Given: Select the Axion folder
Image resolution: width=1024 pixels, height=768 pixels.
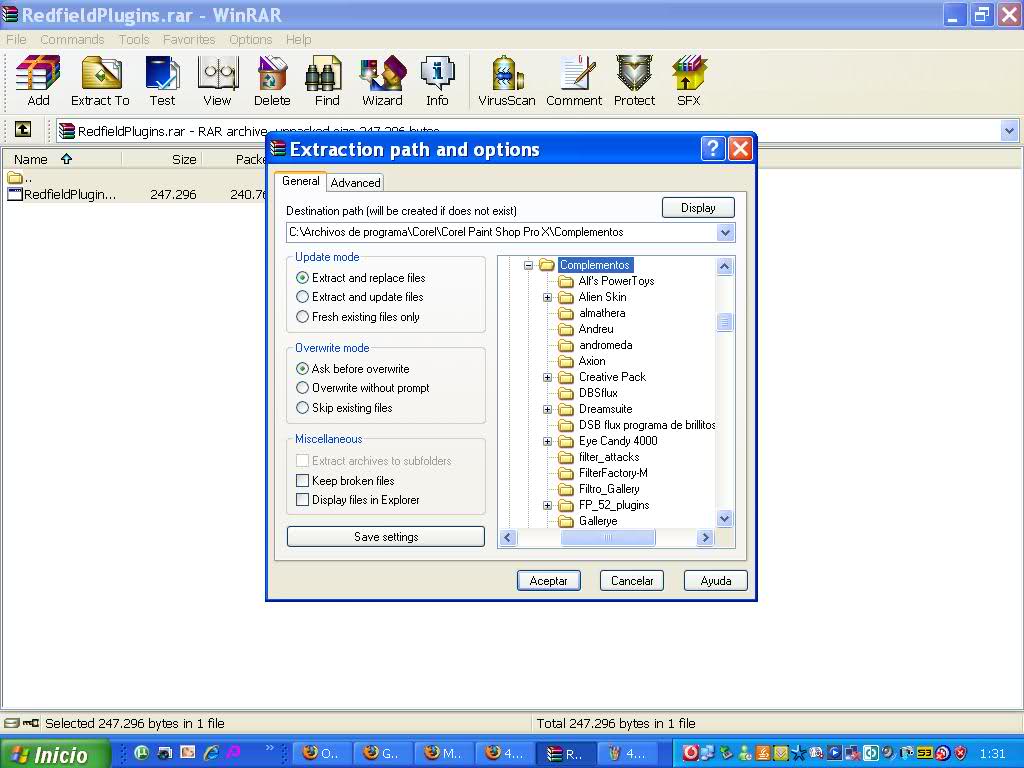Looking at the screenshot, I should click(592, 361).
